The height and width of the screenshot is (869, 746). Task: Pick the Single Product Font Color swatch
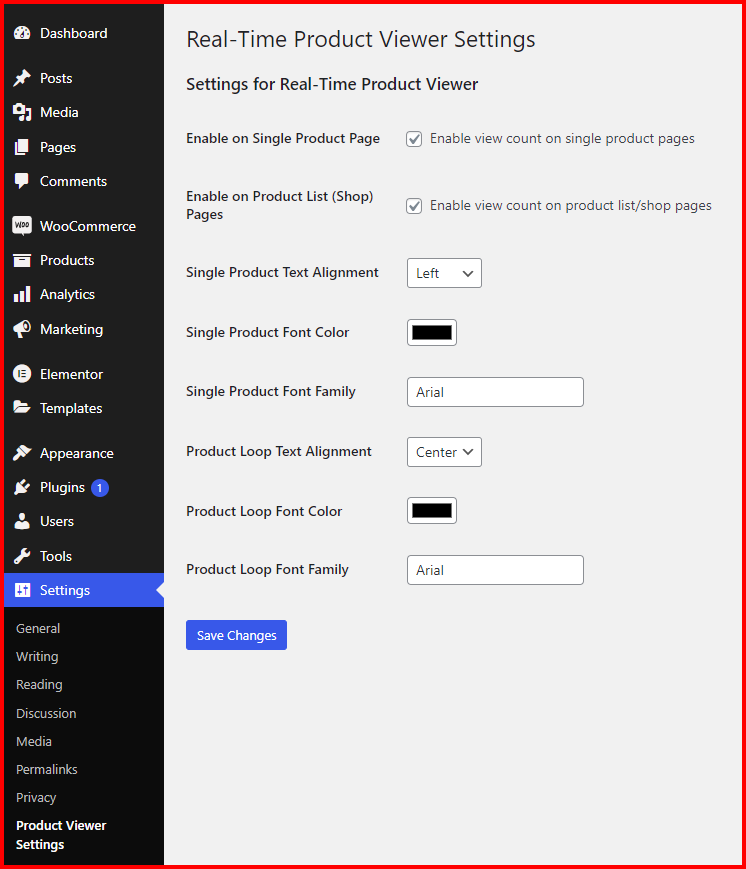point(432,332)
